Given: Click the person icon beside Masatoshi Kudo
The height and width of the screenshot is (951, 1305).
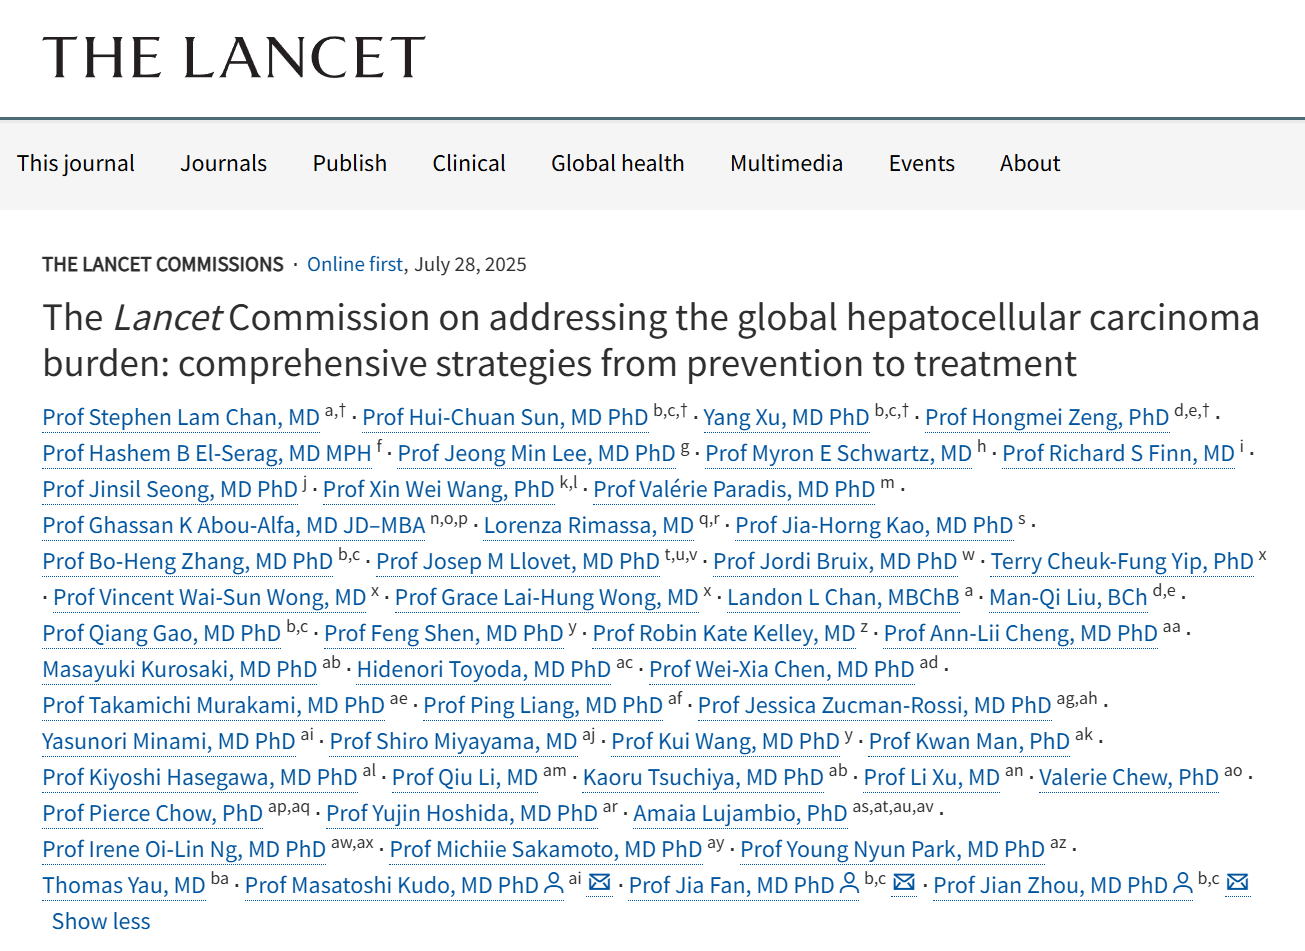Looking at the screenshot, I should pyautogui.click(x=553, y=884).
